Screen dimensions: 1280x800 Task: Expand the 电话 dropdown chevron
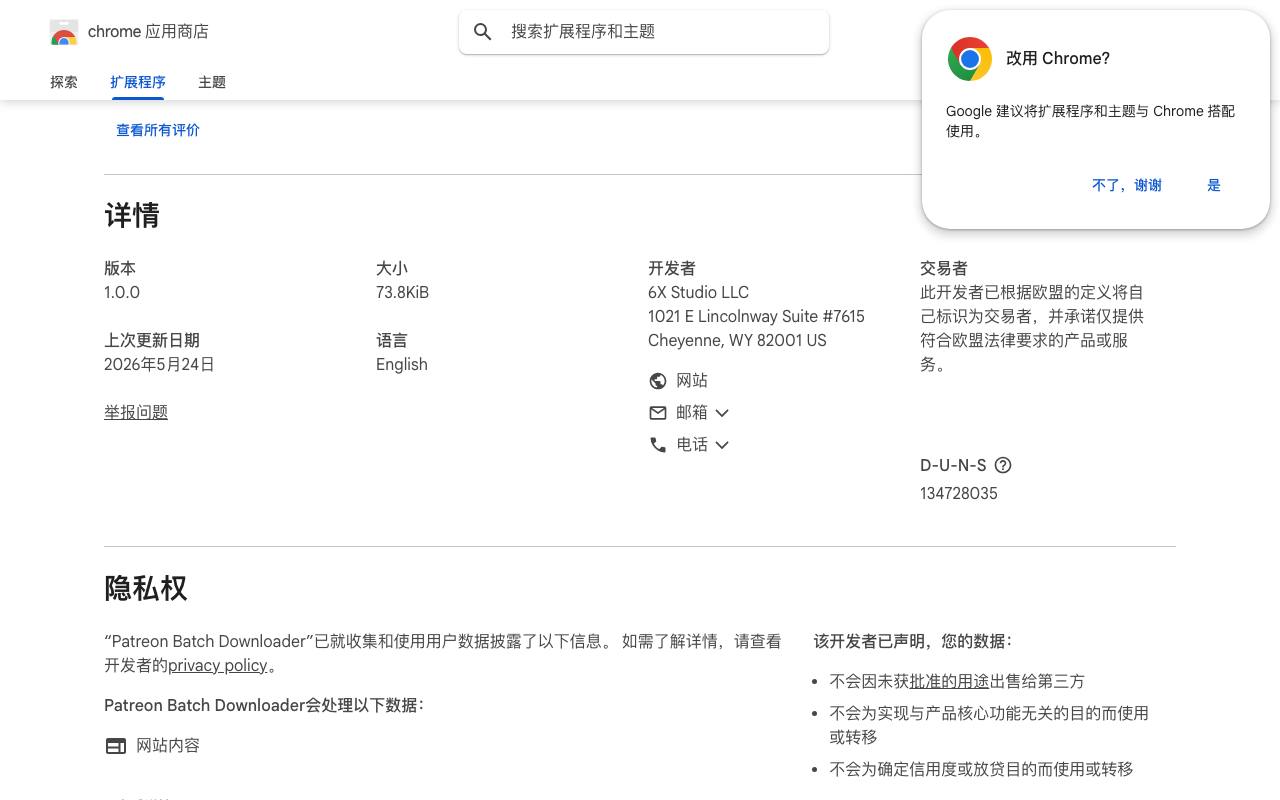tap(722, 445)
